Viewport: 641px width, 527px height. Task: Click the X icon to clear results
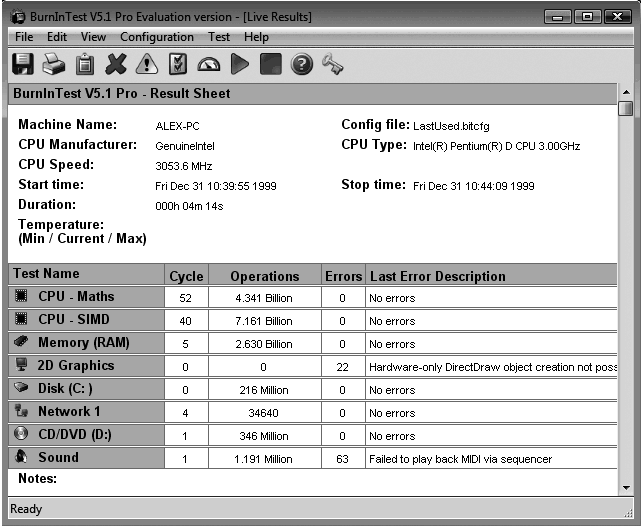click(116, 64)
